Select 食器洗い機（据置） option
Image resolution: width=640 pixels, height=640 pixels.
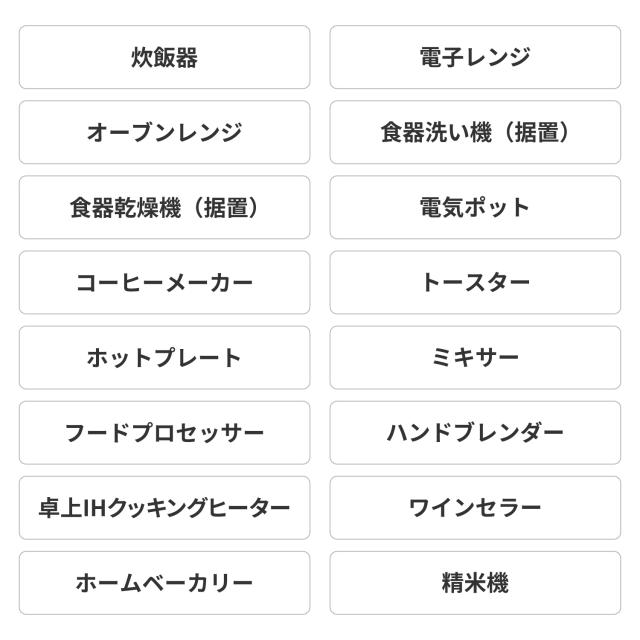tap(475, 132)
